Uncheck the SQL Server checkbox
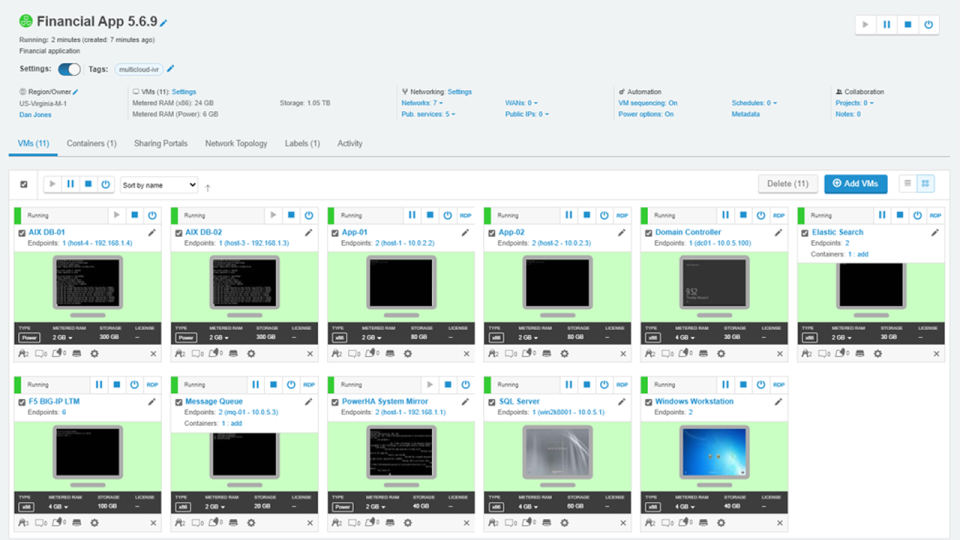 click(492, 402)
